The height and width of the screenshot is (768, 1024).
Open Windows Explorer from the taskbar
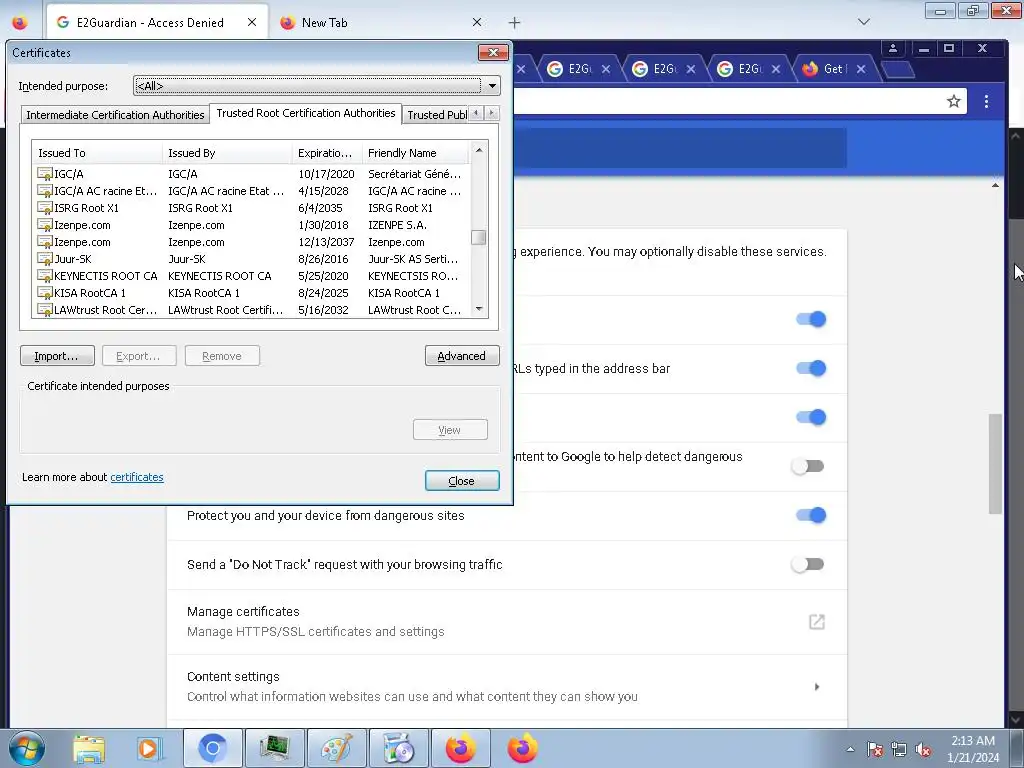89,749
